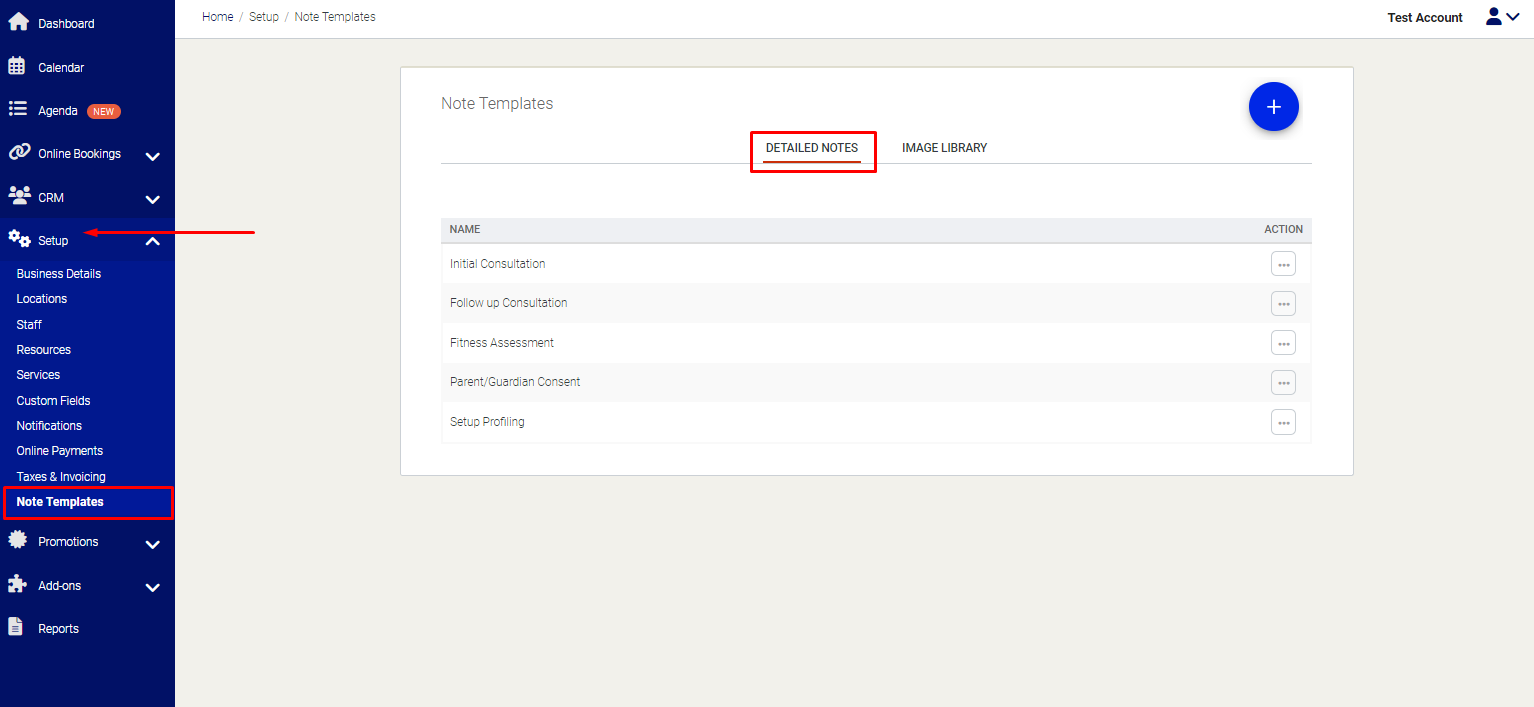This screenshot has width=1534, height=707.
Task: Select Note Templates in the sidebar
Action: [62, 502]
